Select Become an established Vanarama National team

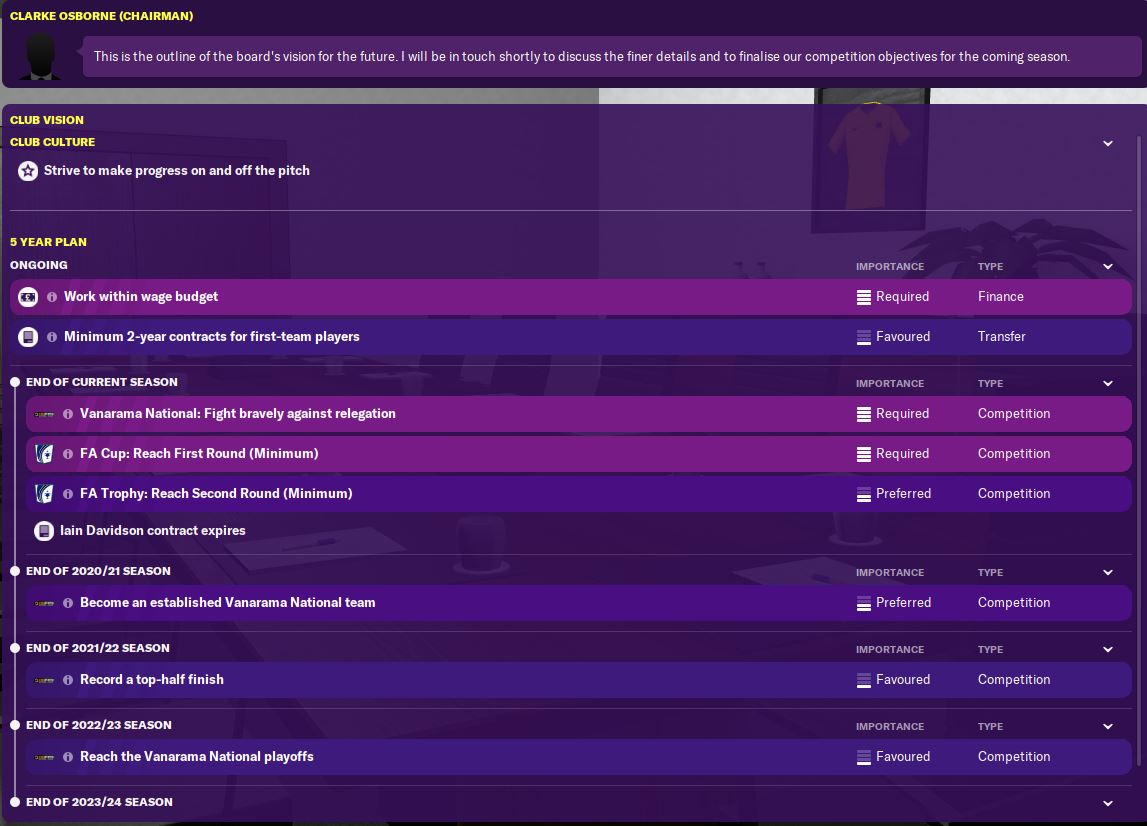click(579, 604)
